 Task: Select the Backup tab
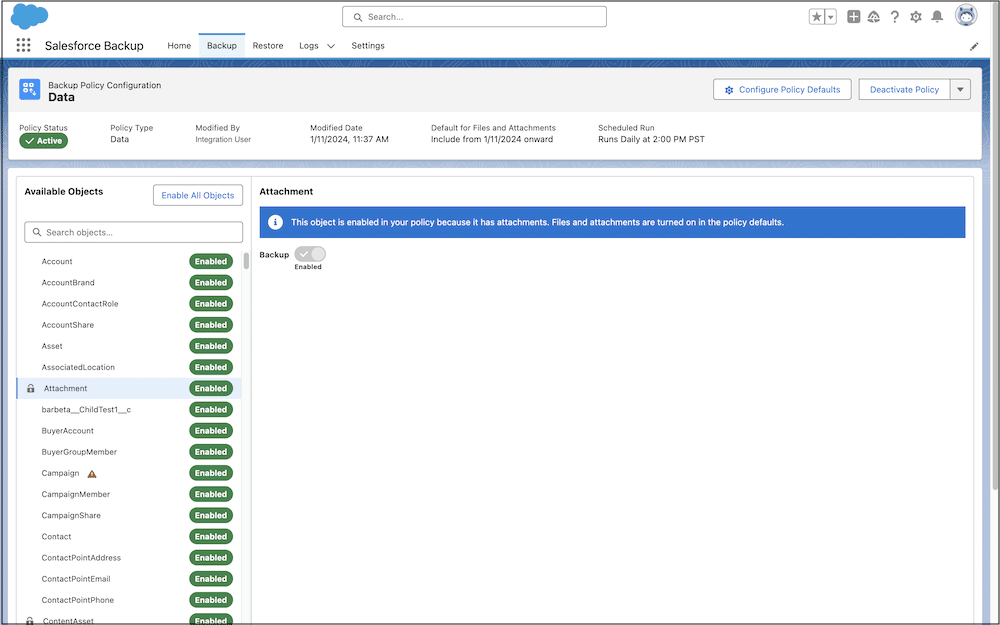point(222,46)
